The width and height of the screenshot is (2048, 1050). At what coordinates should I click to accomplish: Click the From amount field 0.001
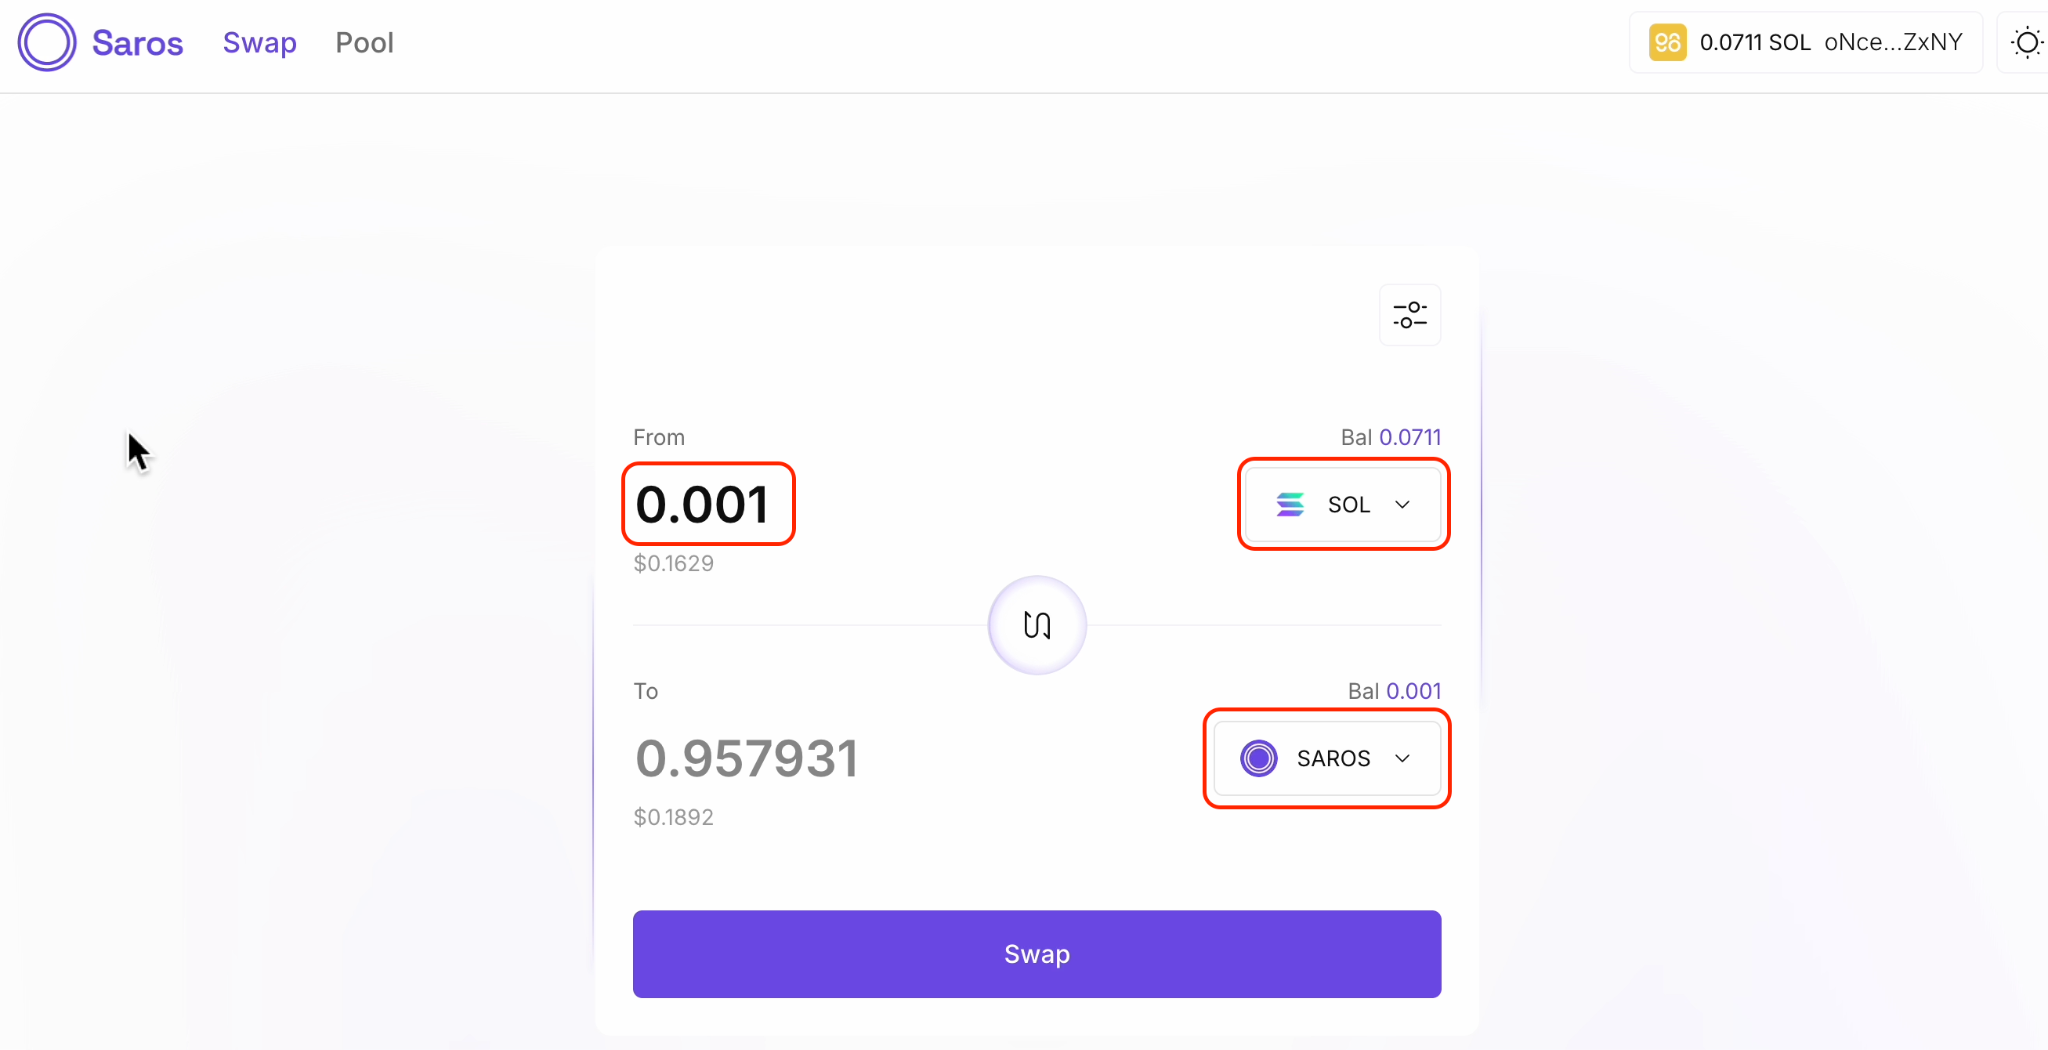703,504
